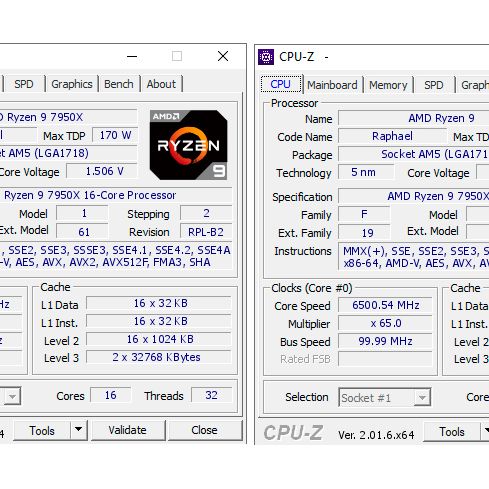Click Tools button in left window
The height and width of the screenshot is (489, 489).
[42, 431]
